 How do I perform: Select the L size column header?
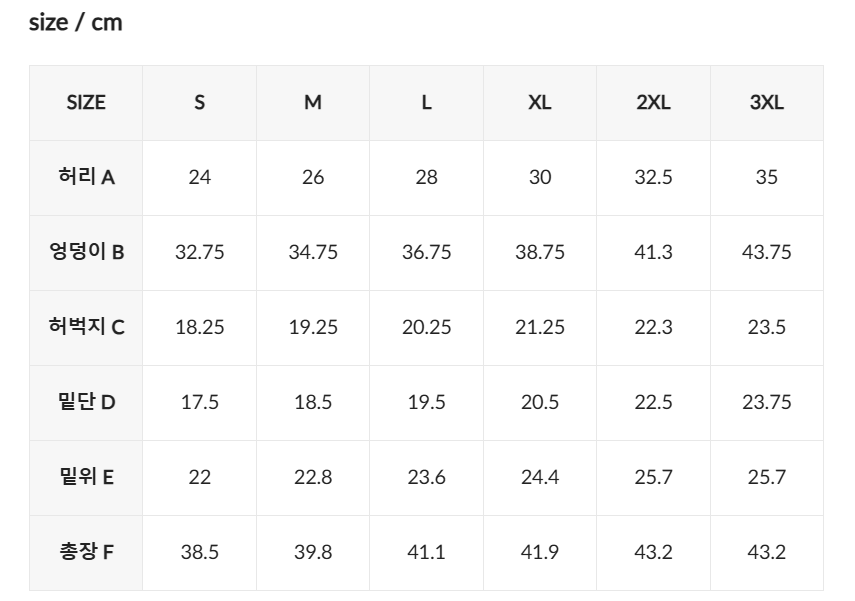click(426, 103)
